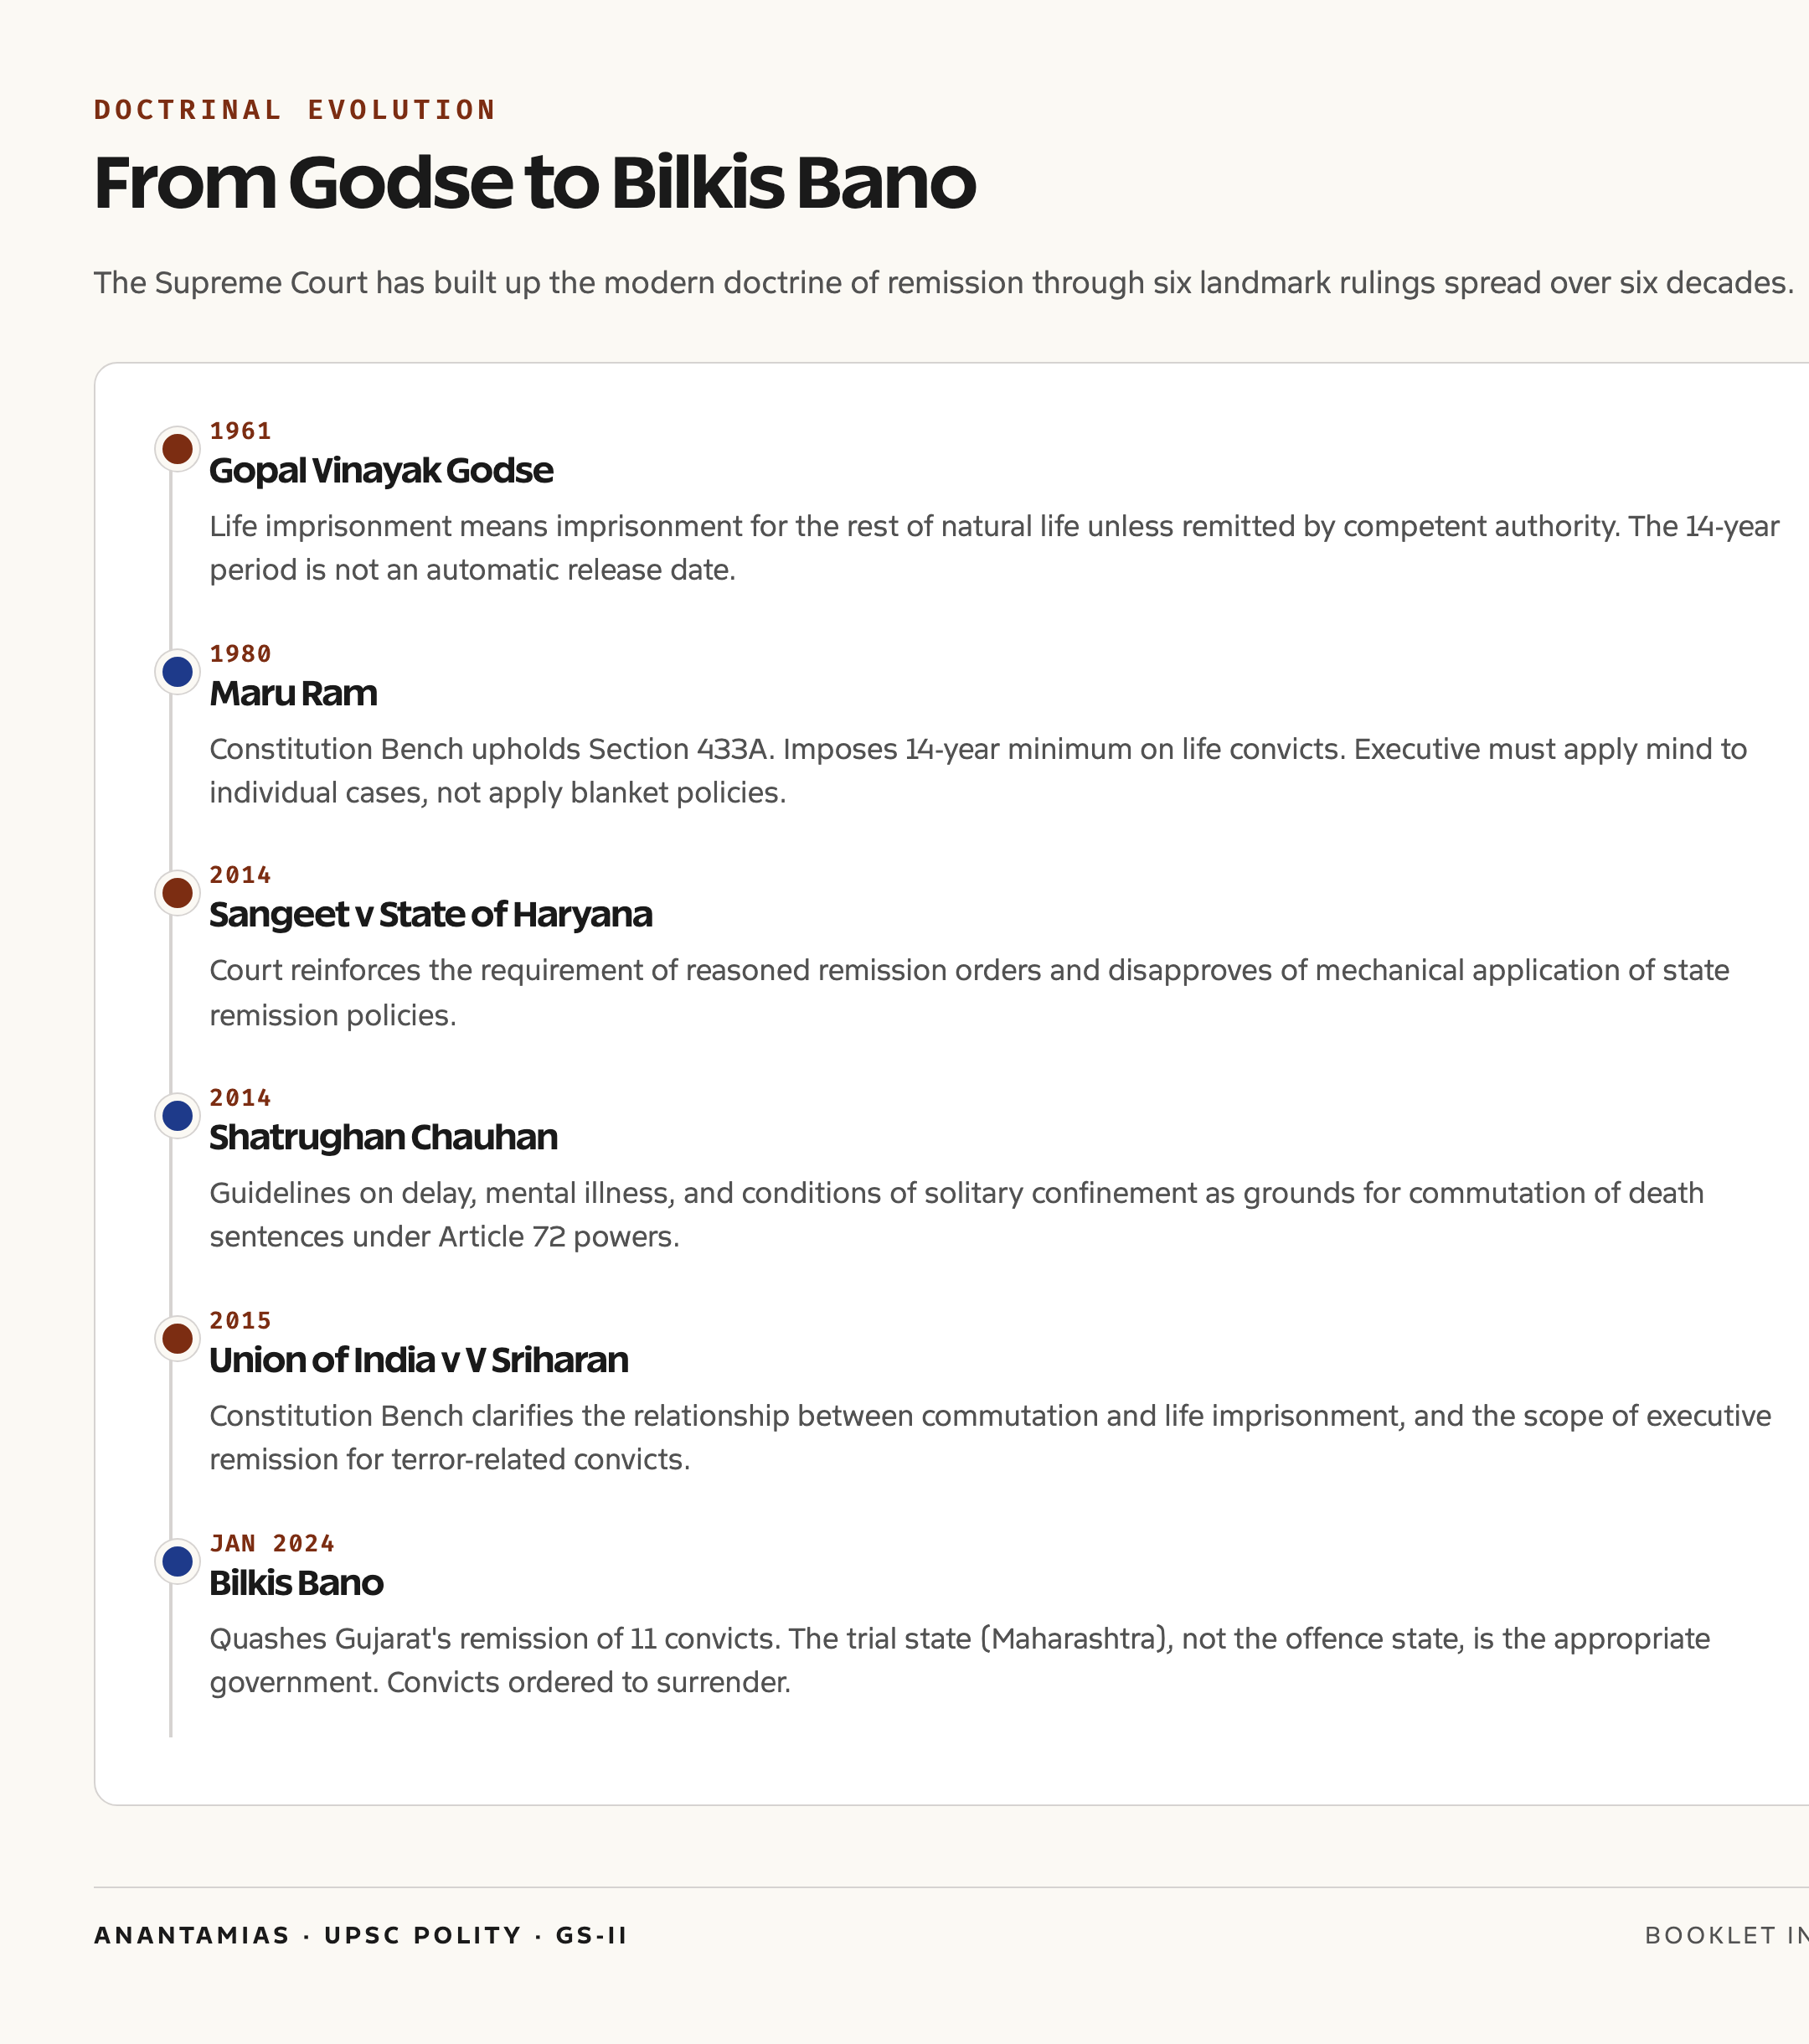Click the 1980 year label

(240, 655)
